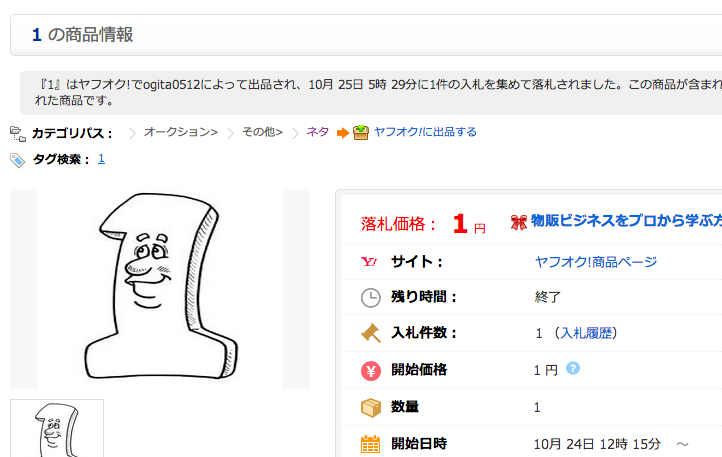View the 入札履歴 bid history link

tap(587, 333)
